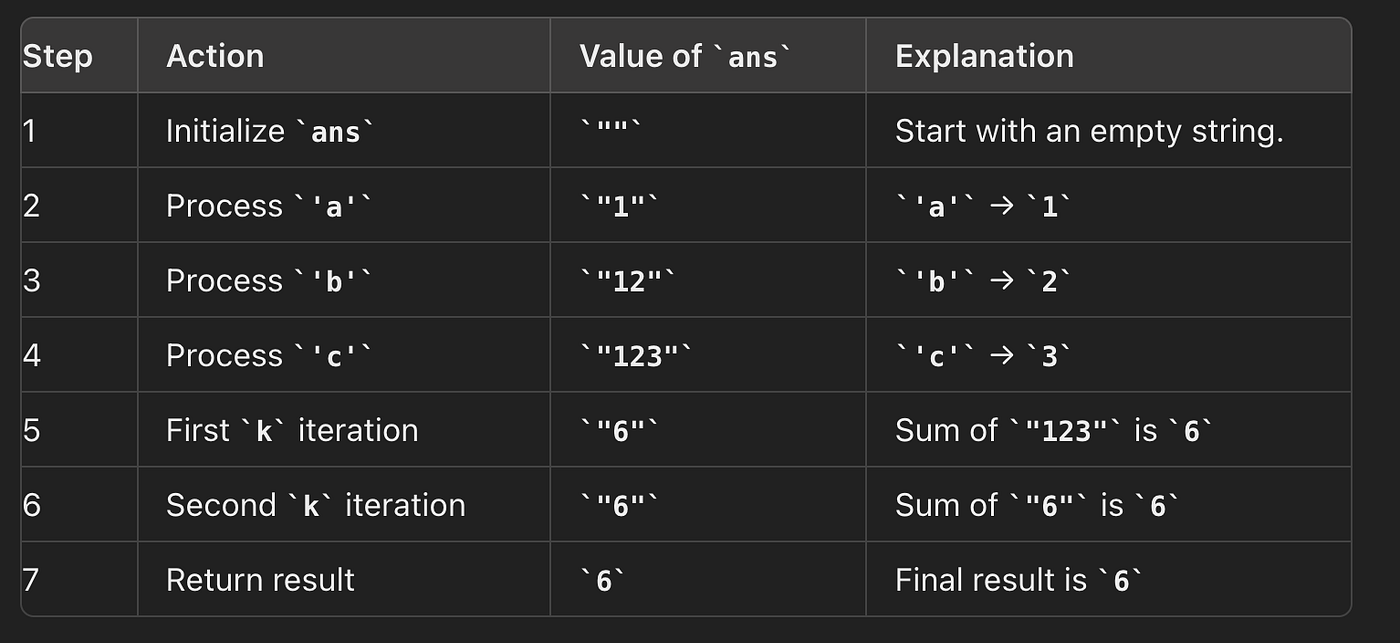The image size is (1400, 643).
Task: Click the Value of ans column header
Action: click(x=685, y=56)
